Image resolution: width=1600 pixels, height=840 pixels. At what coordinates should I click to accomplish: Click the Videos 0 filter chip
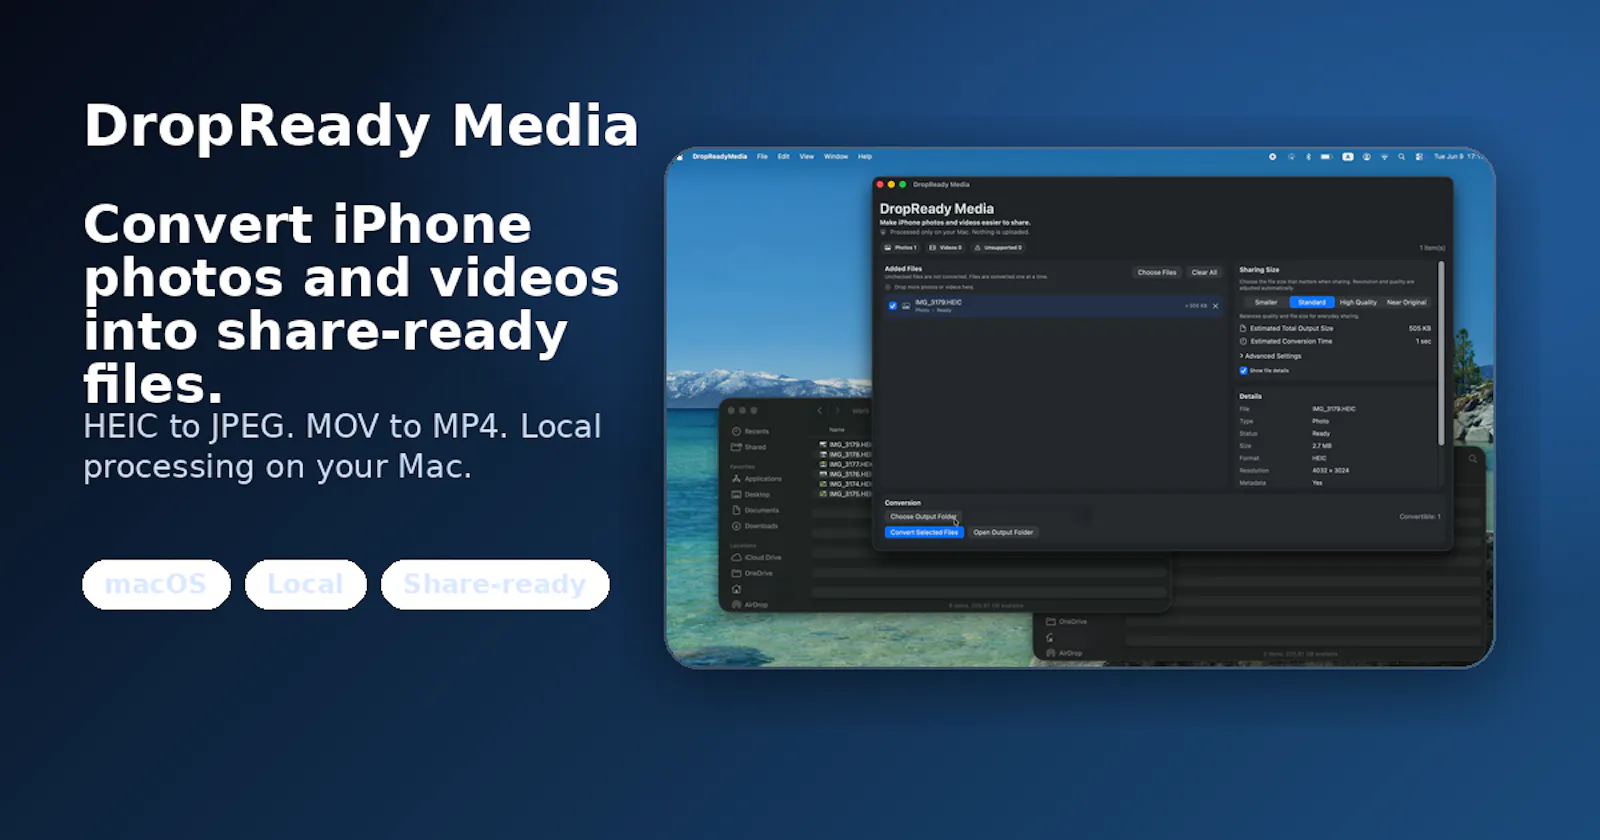click(945, 247)
